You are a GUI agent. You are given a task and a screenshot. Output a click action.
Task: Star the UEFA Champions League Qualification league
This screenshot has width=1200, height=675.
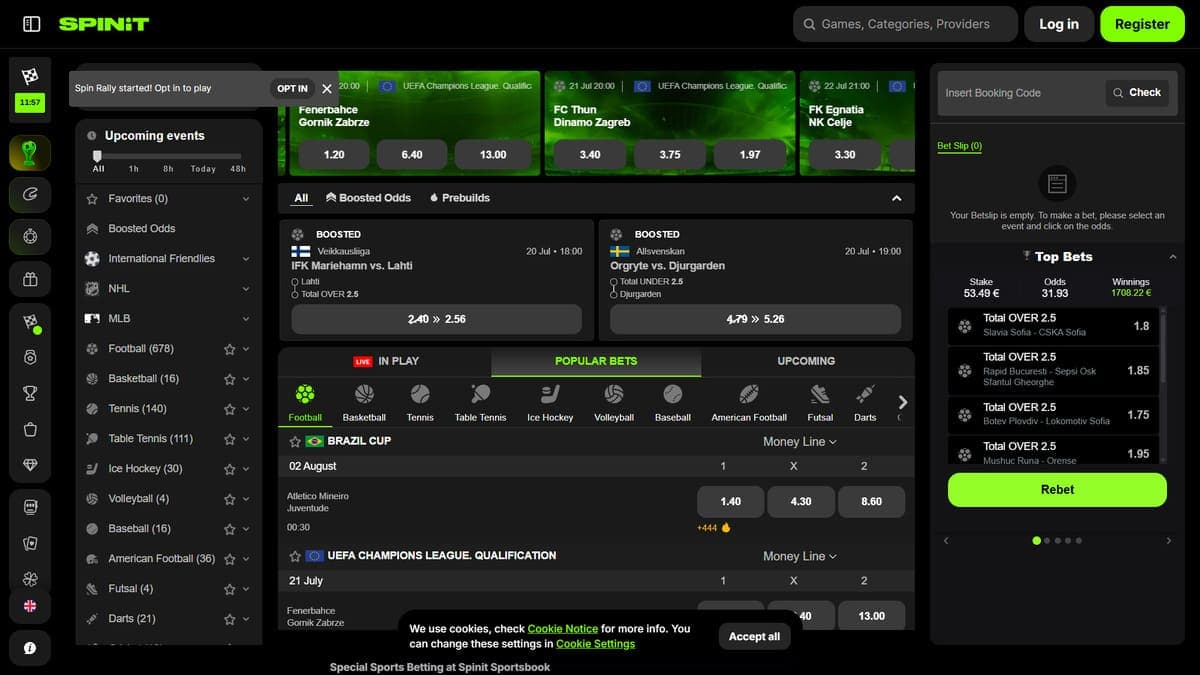pos(295,556)
